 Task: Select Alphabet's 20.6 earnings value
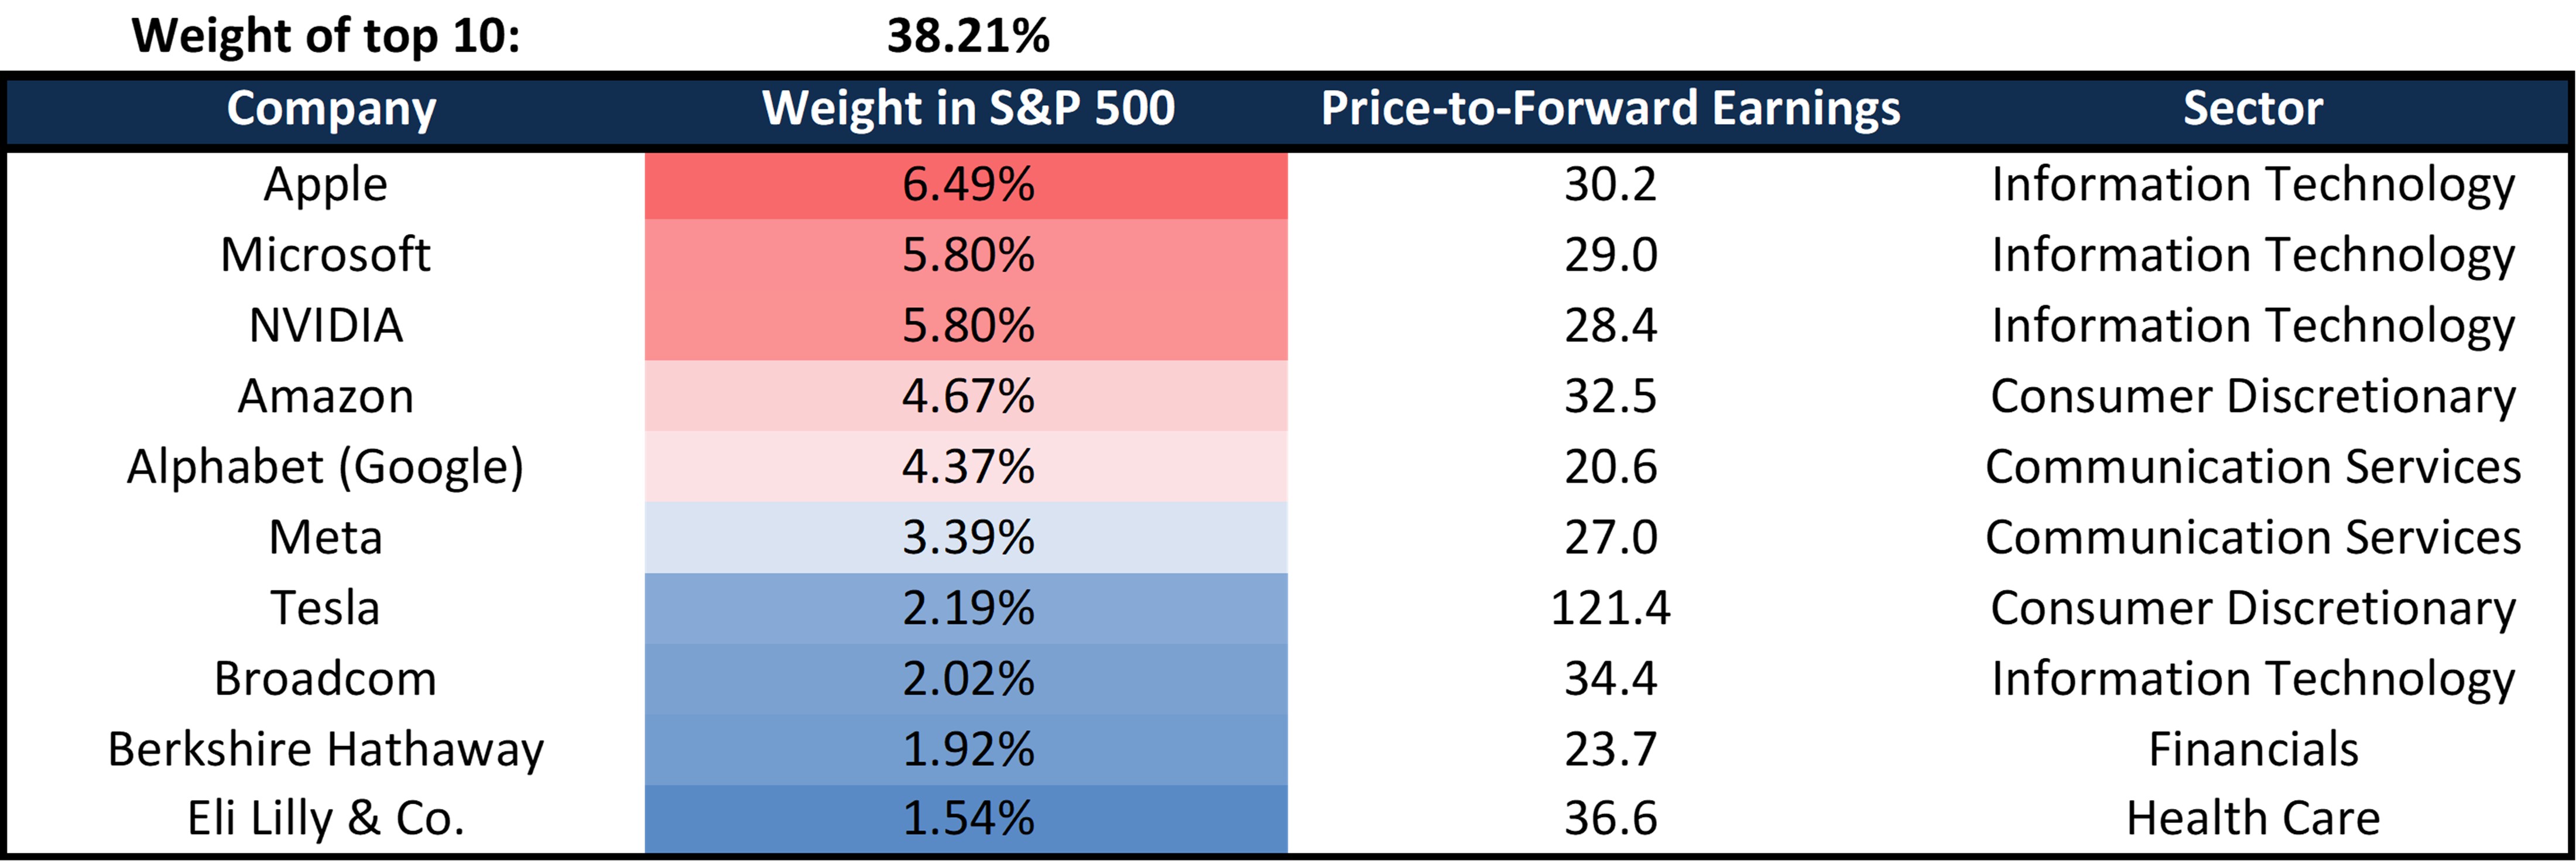[x=1610, y=467]
